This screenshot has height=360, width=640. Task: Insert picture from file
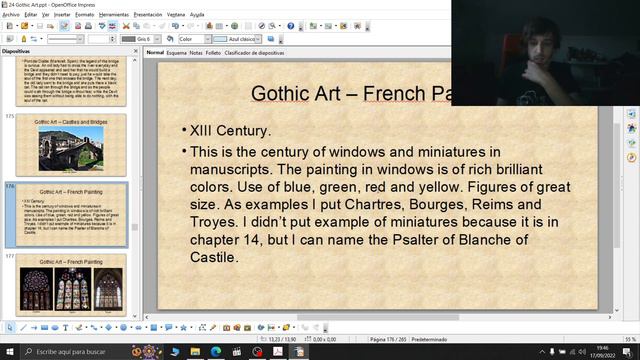[x=237, y=327]
